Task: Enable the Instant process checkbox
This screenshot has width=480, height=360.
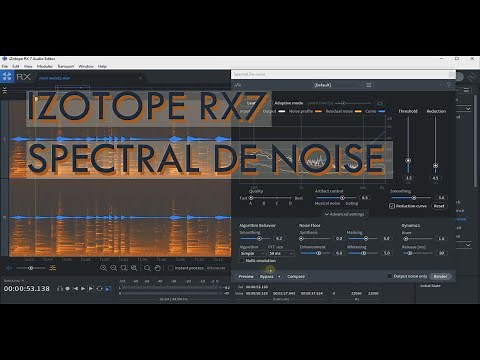Action: (170, 268)
